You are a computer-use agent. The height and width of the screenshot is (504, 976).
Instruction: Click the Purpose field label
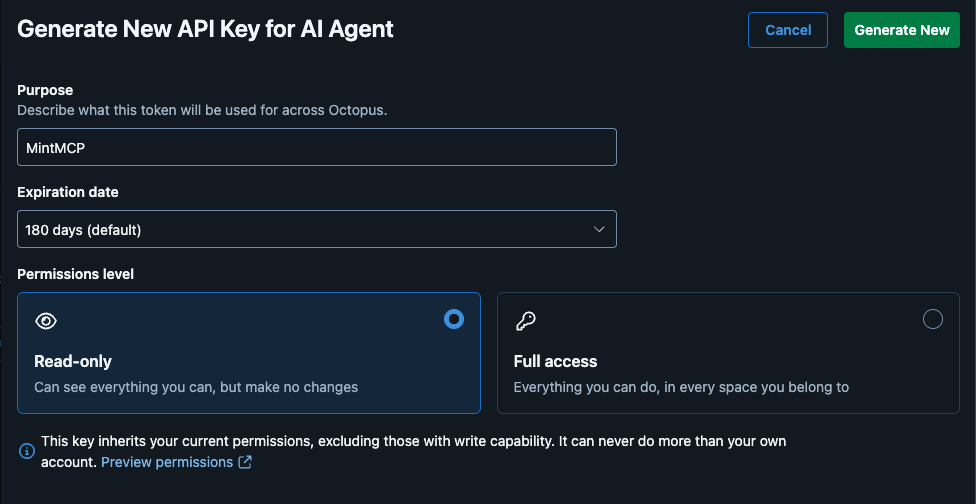point(45,90)
